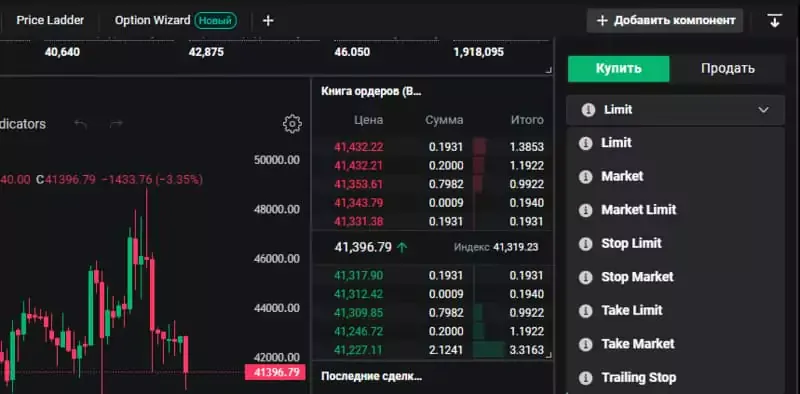Click total 3.3163 in bid rows

(x=527, y=351)
